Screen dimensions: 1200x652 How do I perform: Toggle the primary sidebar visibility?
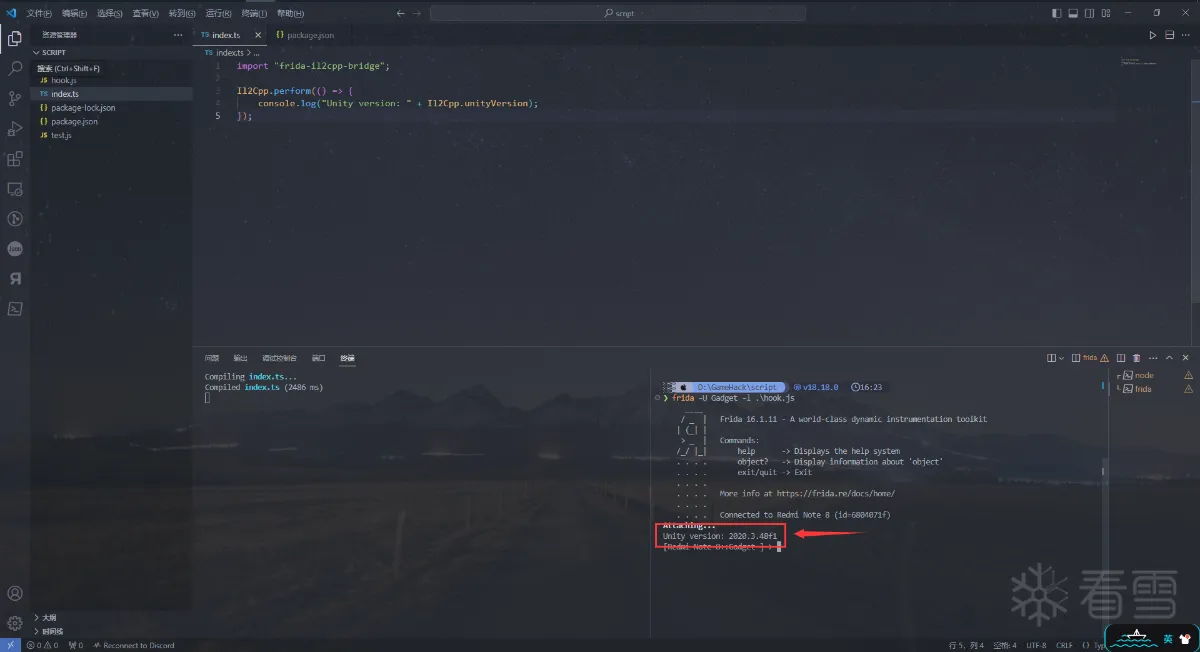coord(1058,13)
